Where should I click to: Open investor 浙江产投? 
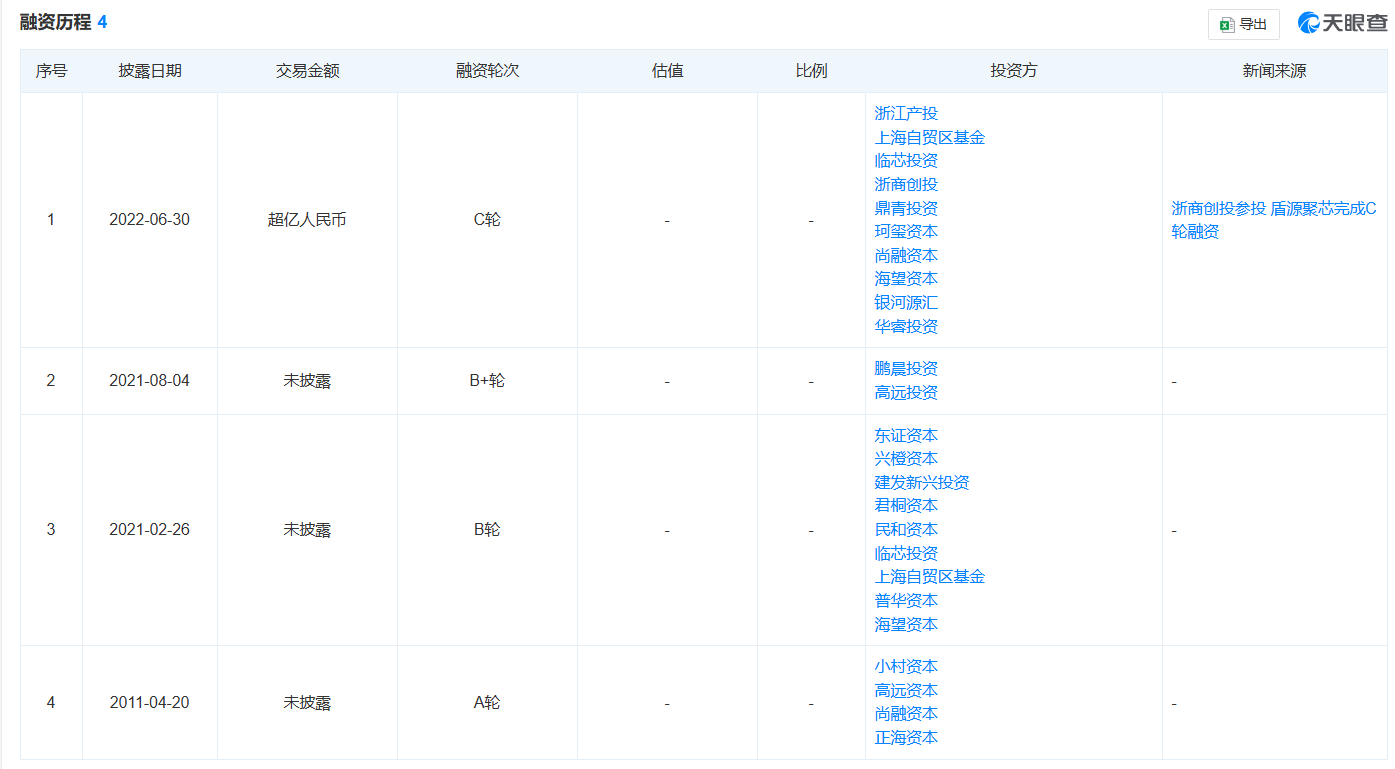point(906,113)
